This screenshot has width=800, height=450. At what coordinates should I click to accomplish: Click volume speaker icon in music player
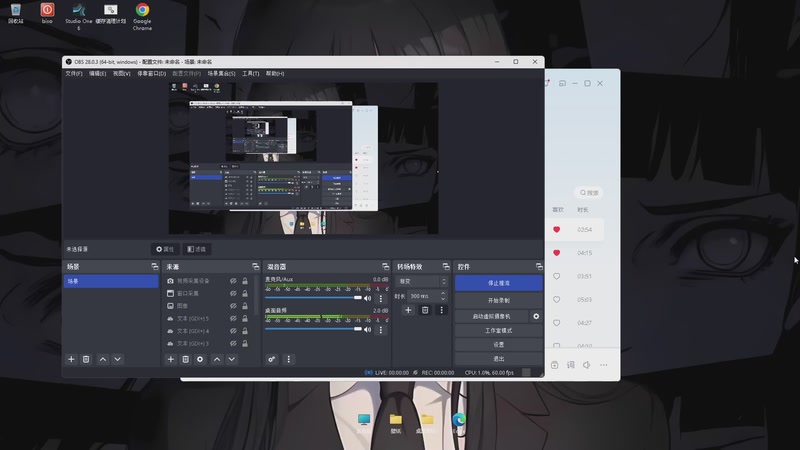(x=587, y=365)
